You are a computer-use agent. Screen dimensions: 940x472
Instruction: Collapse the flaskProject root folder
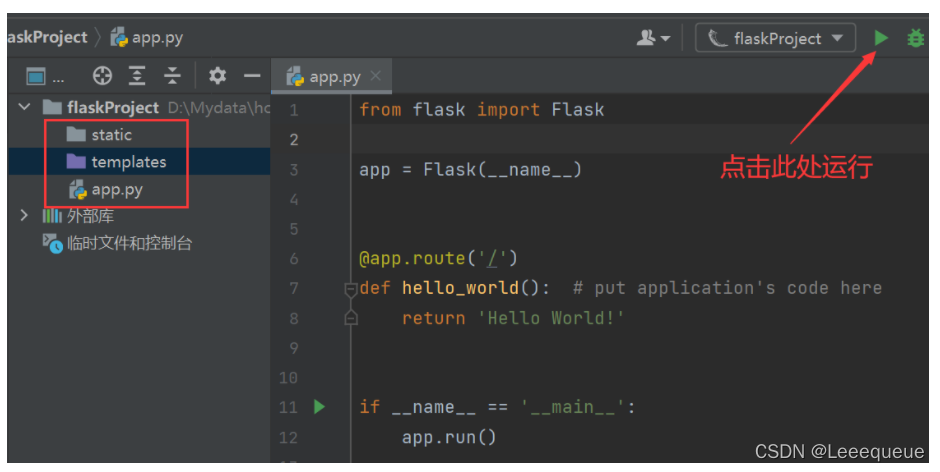(24, 107)
